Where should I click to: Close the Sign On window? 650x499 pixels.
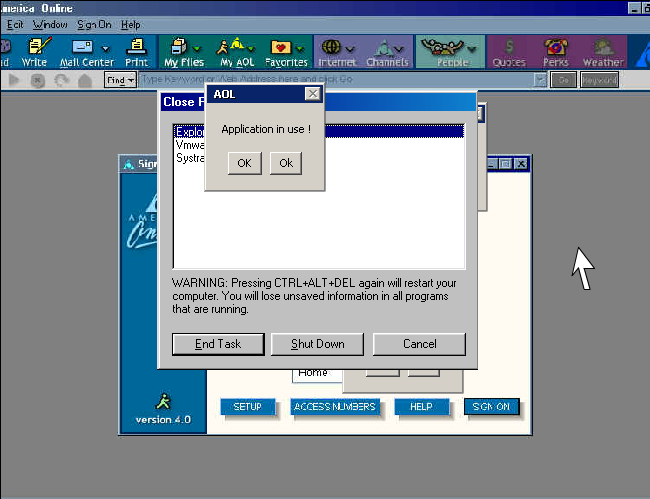pyautogui.click(x=521, y=164)
